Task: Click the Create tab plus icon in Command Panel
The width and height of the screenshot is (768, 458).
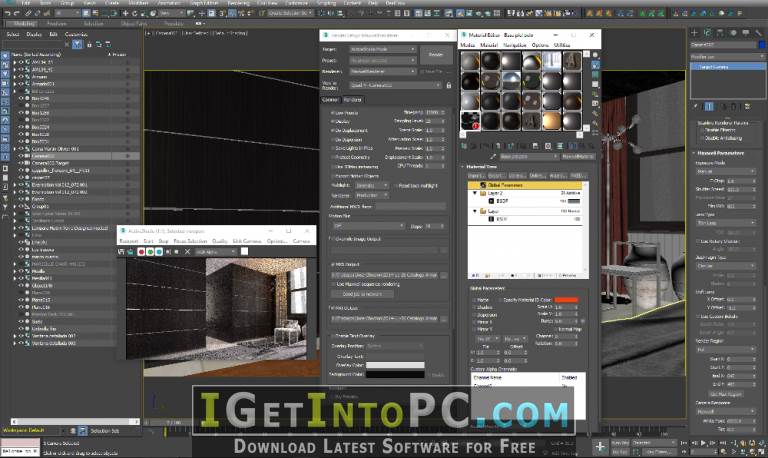Action: [x=695, y=33]
